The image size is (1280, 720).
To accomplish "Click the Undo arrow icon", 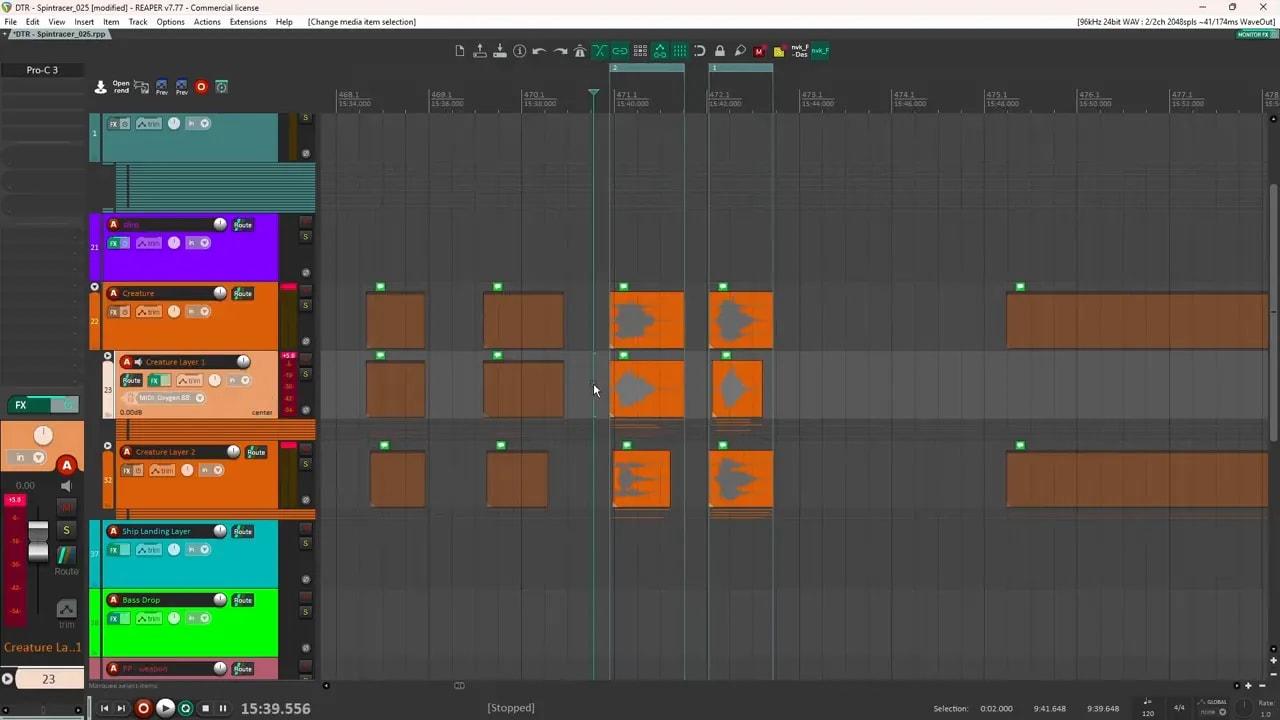I will pyautogui.click(x=540, y=51).
